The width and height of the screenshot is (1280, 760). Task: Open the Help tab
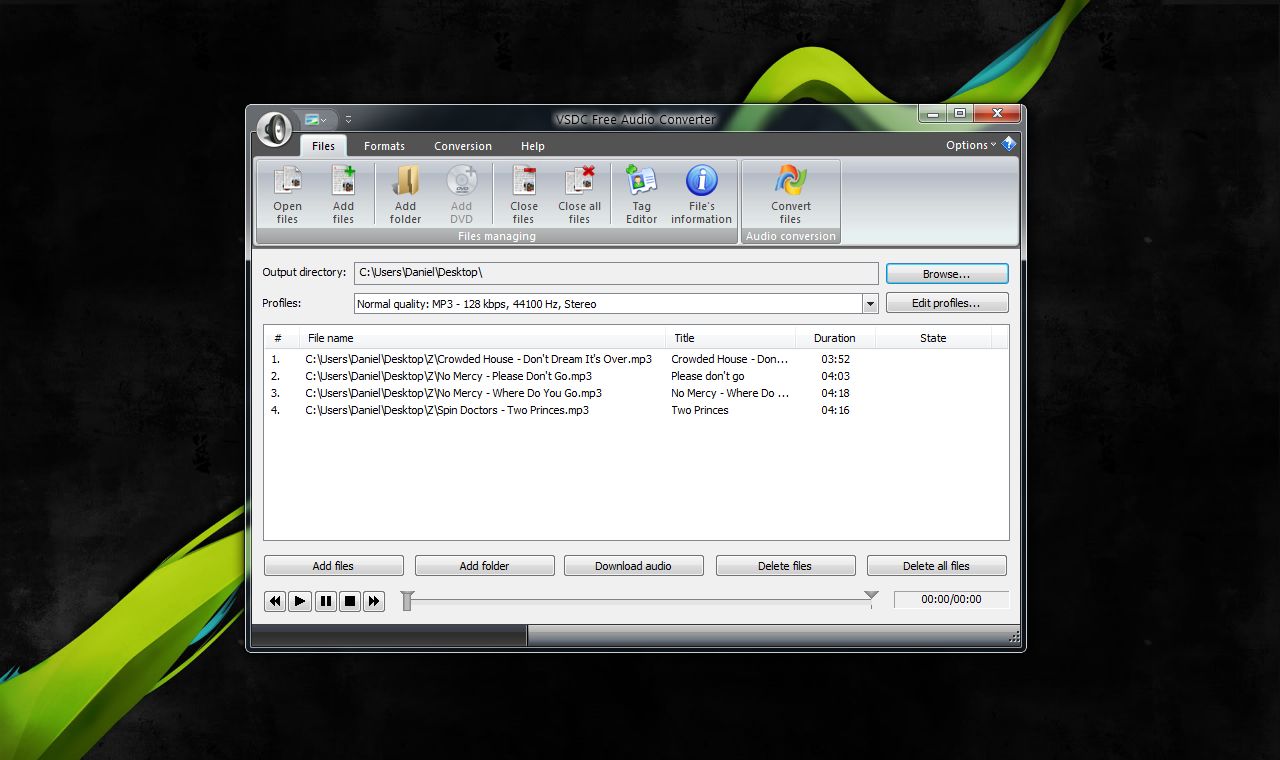[533, 146]
